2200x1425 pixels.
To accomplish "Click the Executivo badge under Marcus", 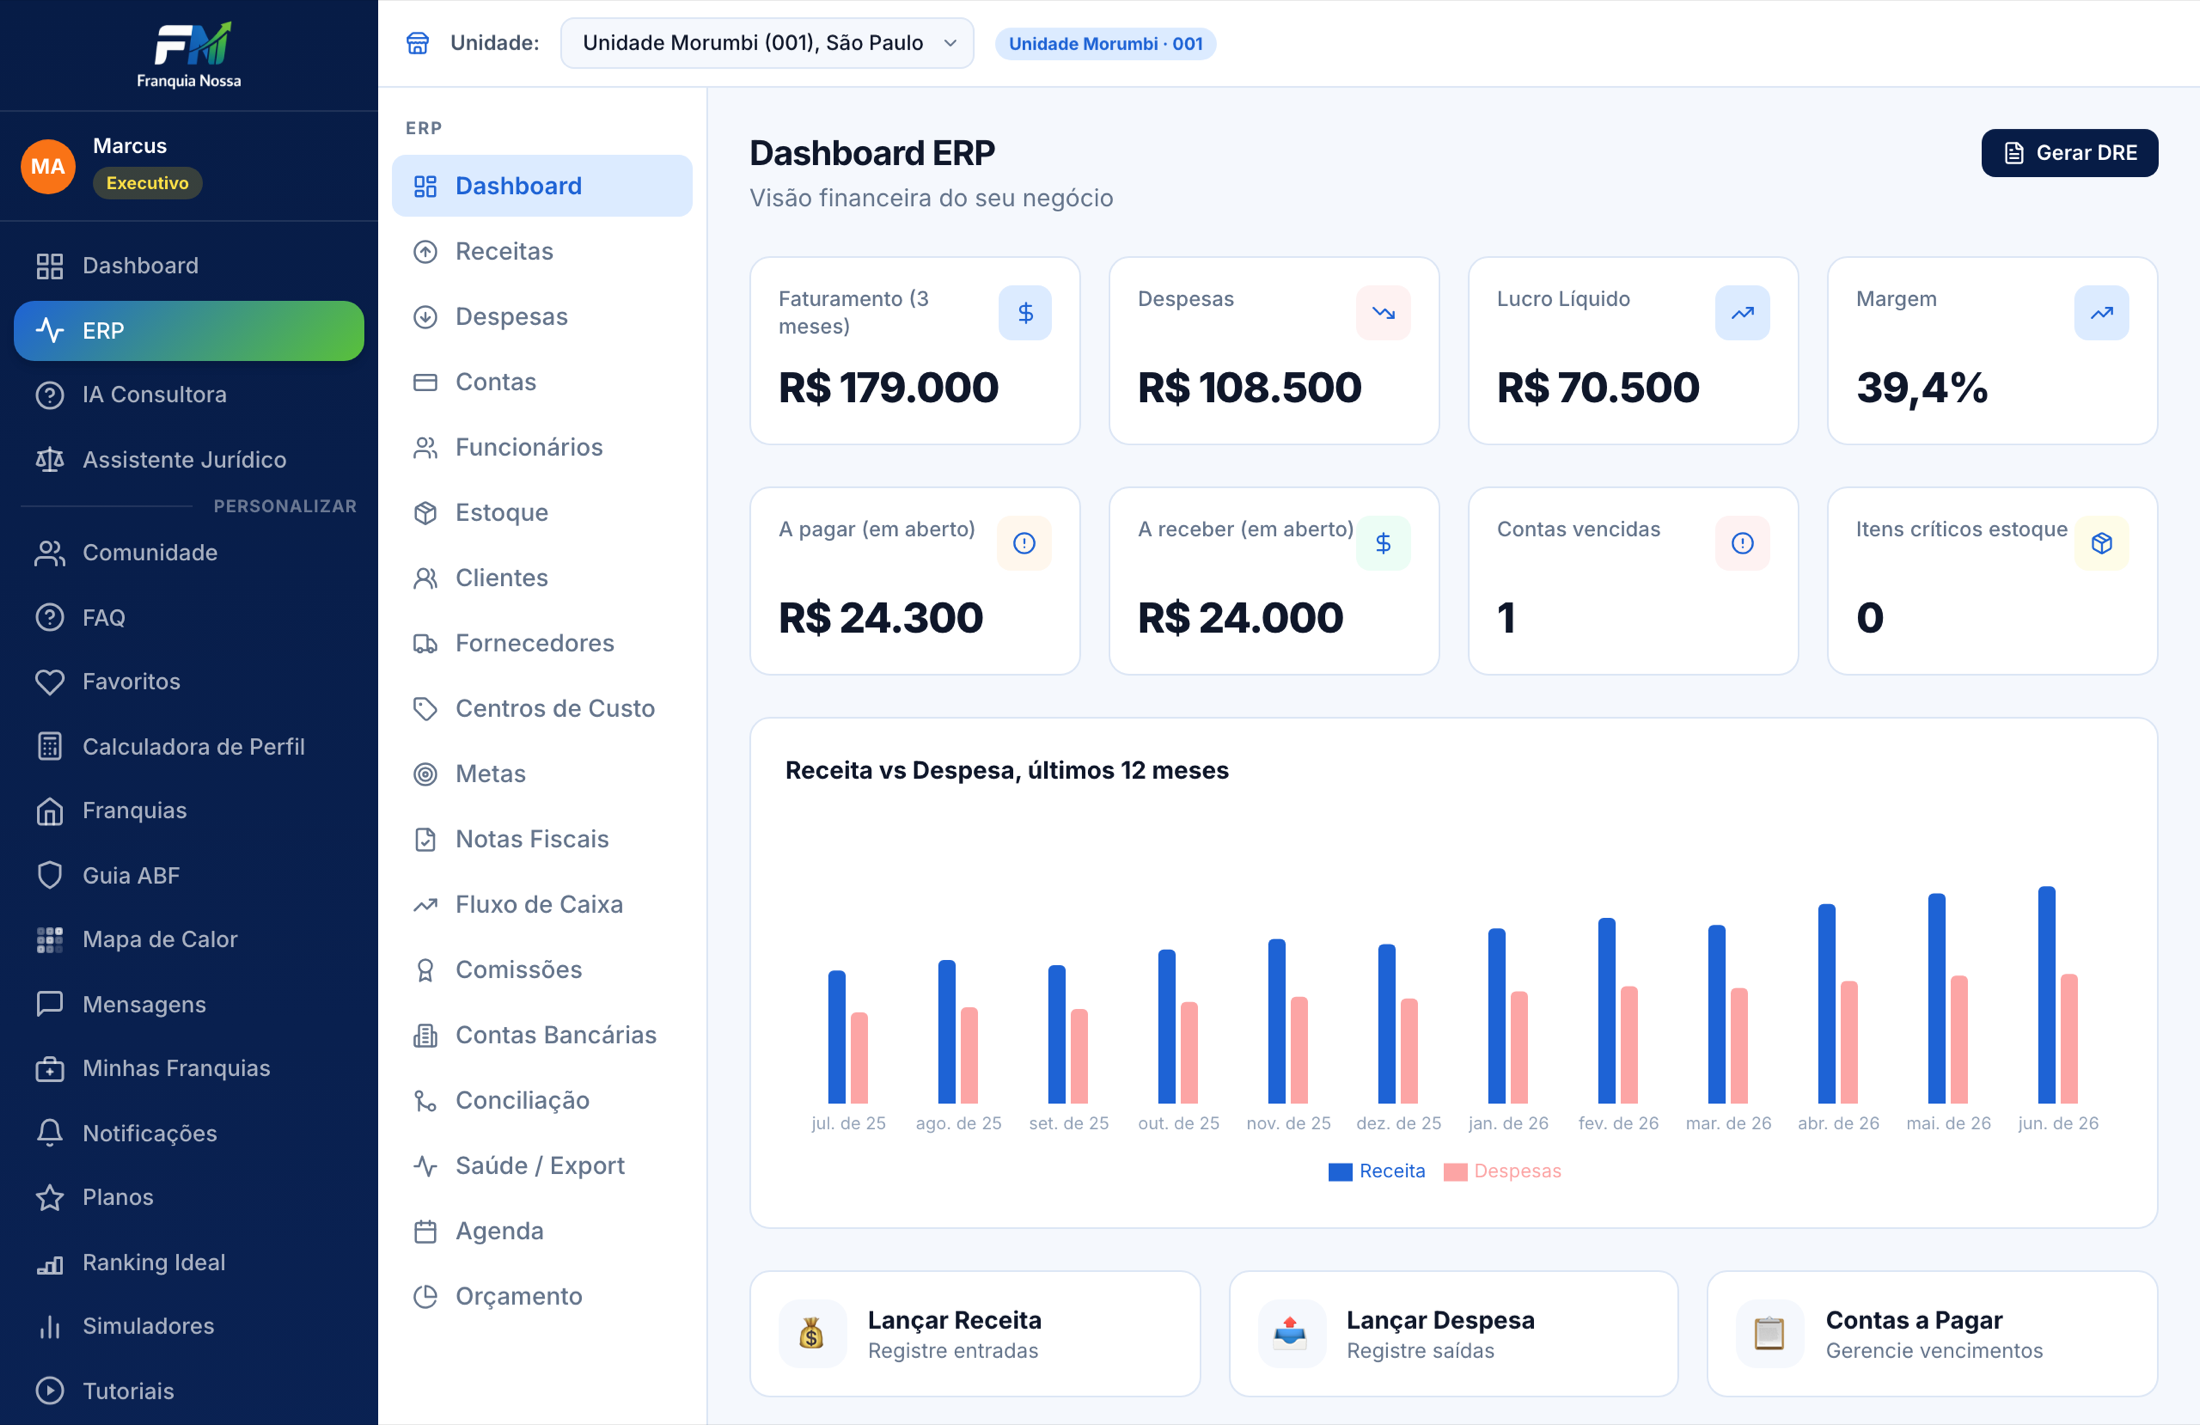I will point(148,183).
